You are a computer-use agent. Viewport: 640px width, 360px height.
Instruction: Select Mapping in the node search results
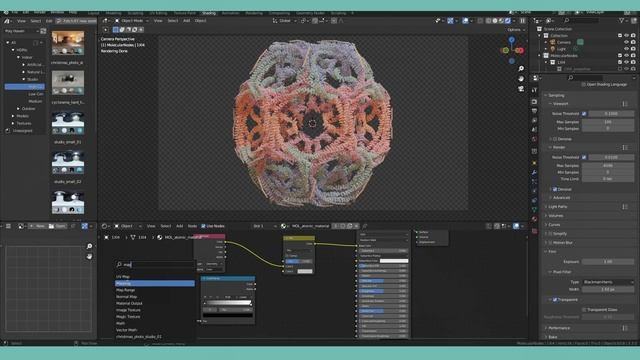[155, 283]
